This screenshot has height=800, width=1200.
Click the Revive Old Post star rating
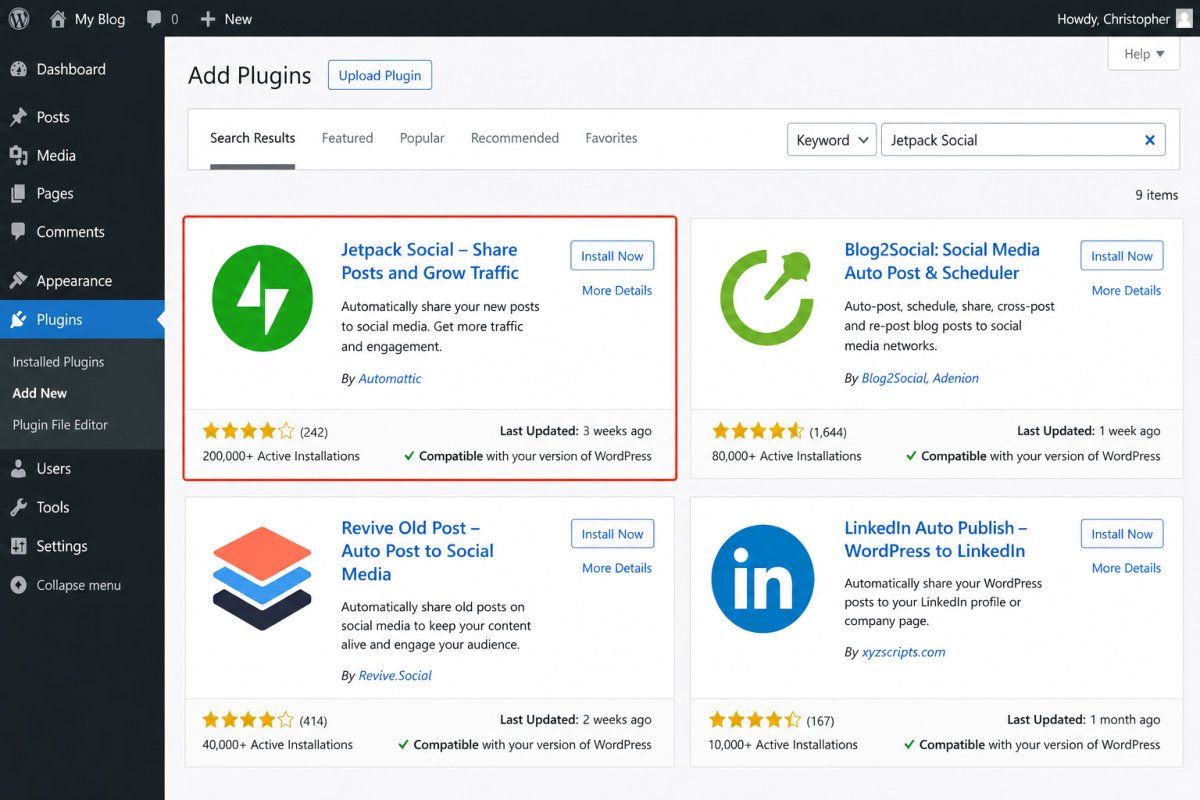[x=249, y=720]
